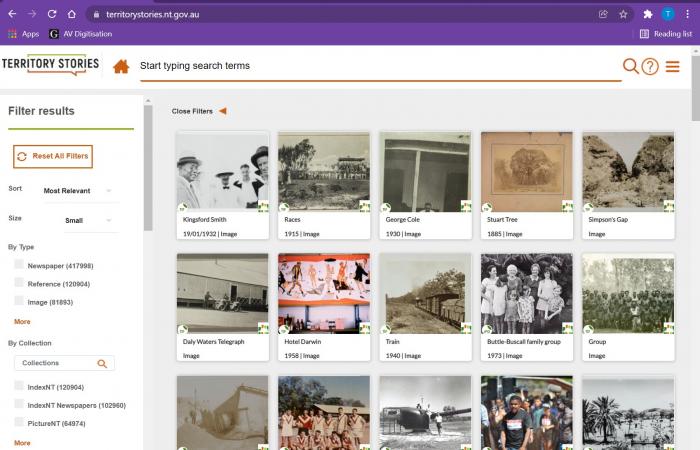The height and width of the screenshot is (450, 700).
Task: Click the search terms input field
Action: pyautogui.click(x=380, y=66)
